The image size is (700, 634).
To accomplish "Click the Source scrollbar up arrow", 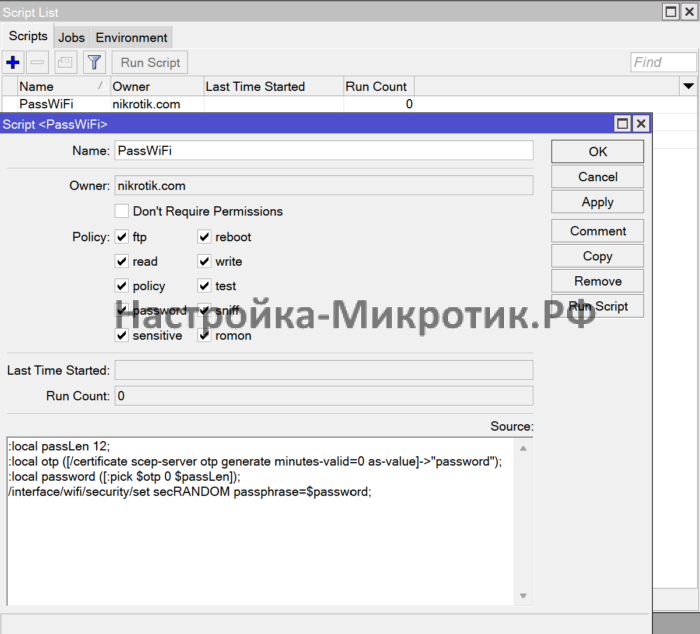I will 523,448.
